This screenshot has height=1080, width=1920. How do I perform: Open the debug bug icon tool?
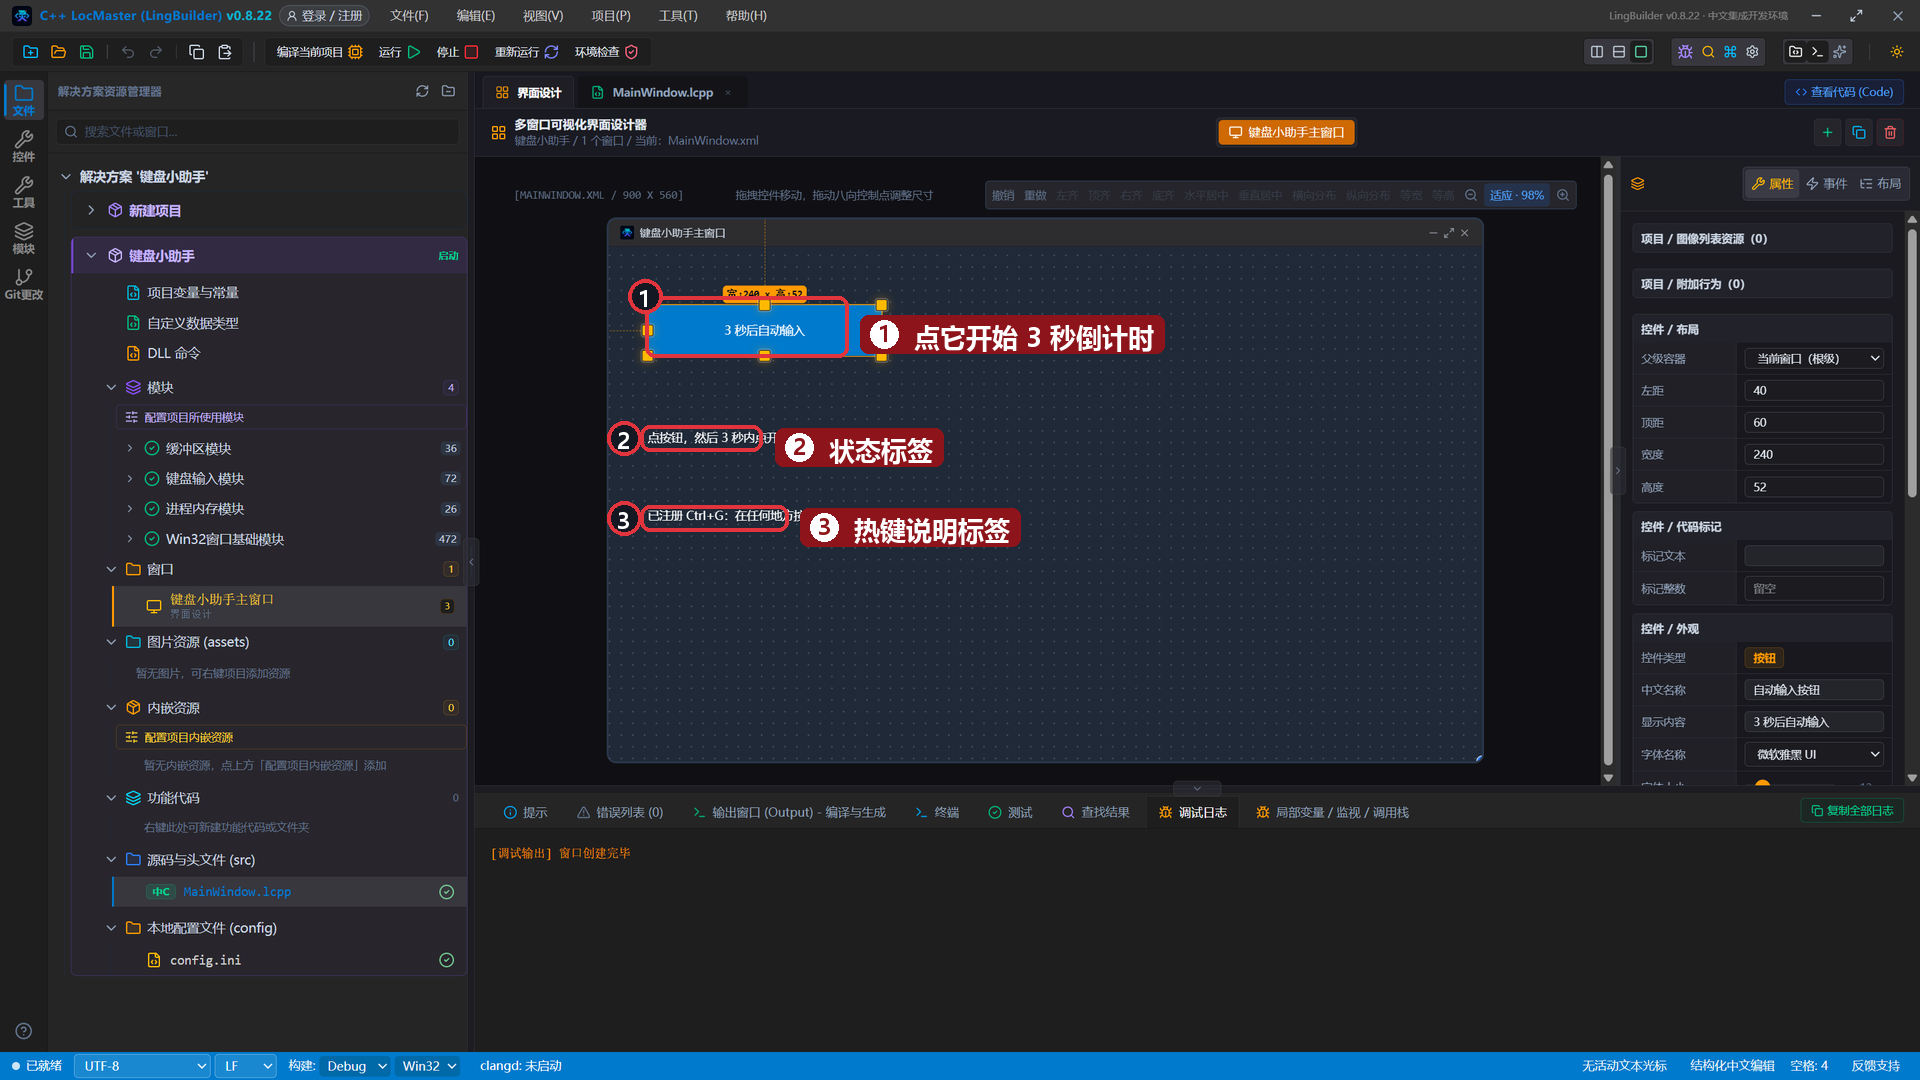coord(1686,52)
